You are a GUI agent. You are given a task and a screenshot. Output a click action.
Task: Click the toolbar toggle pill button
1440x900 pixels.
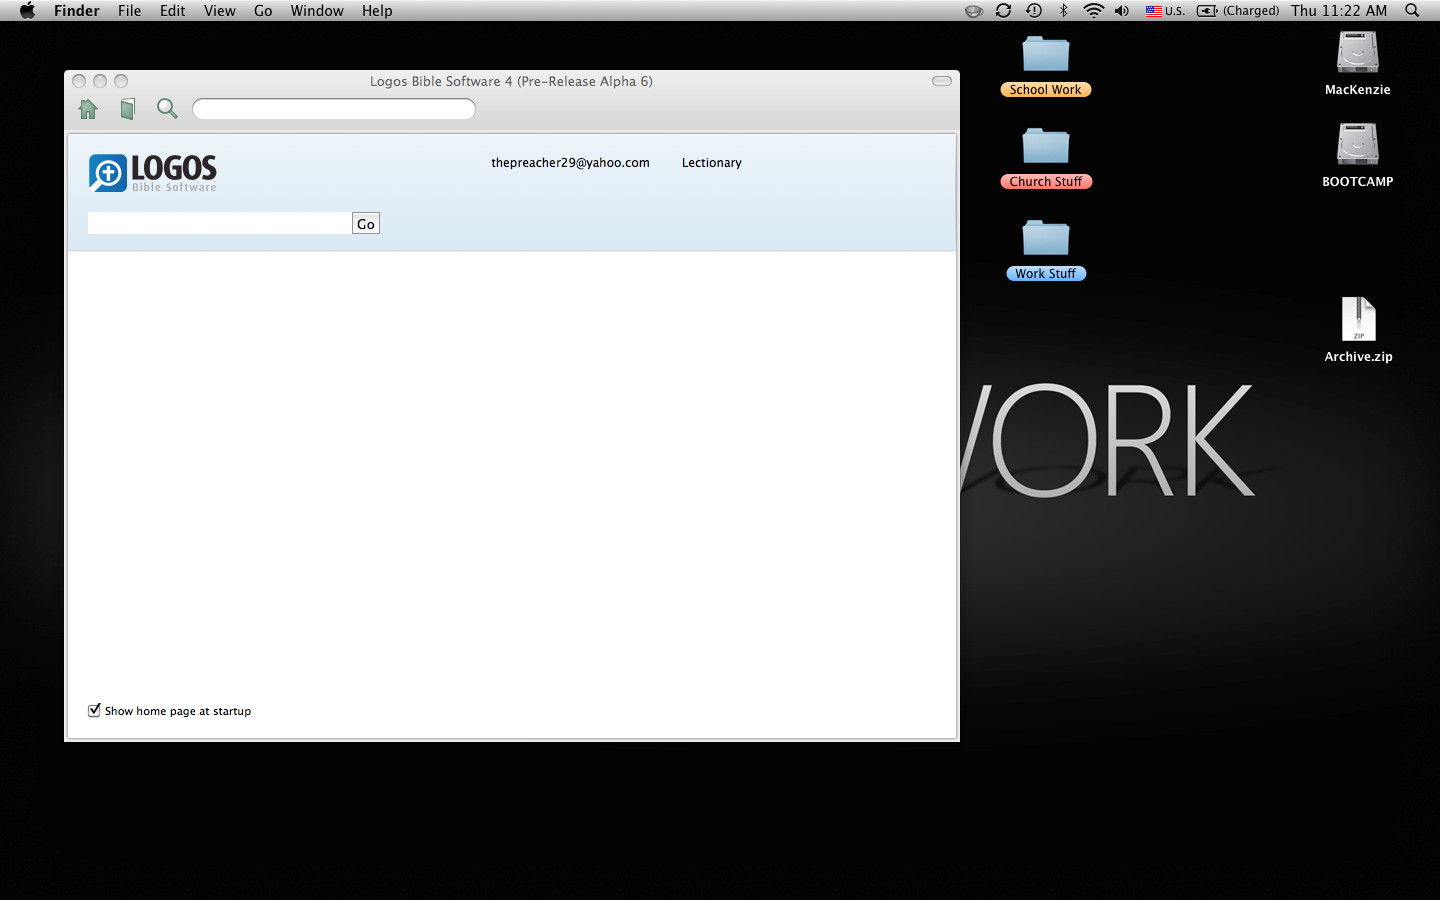click(942, 81)
